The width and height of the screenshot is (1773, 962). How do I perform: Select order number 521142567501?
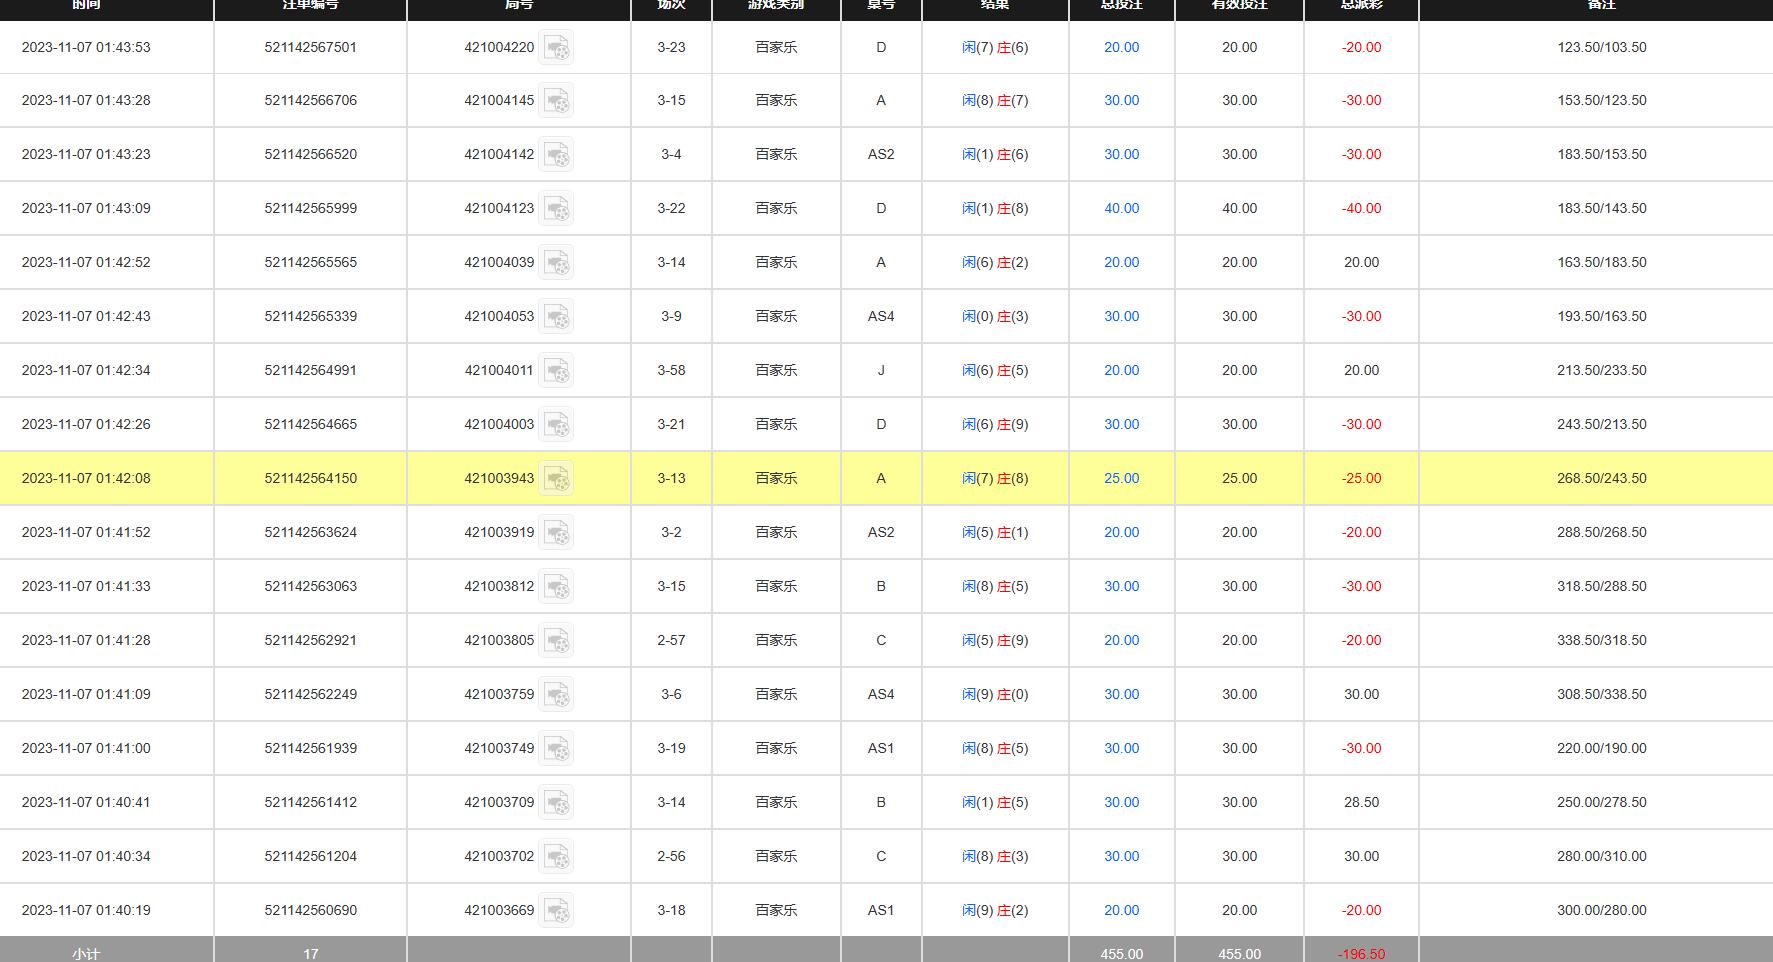pos(311,47)
